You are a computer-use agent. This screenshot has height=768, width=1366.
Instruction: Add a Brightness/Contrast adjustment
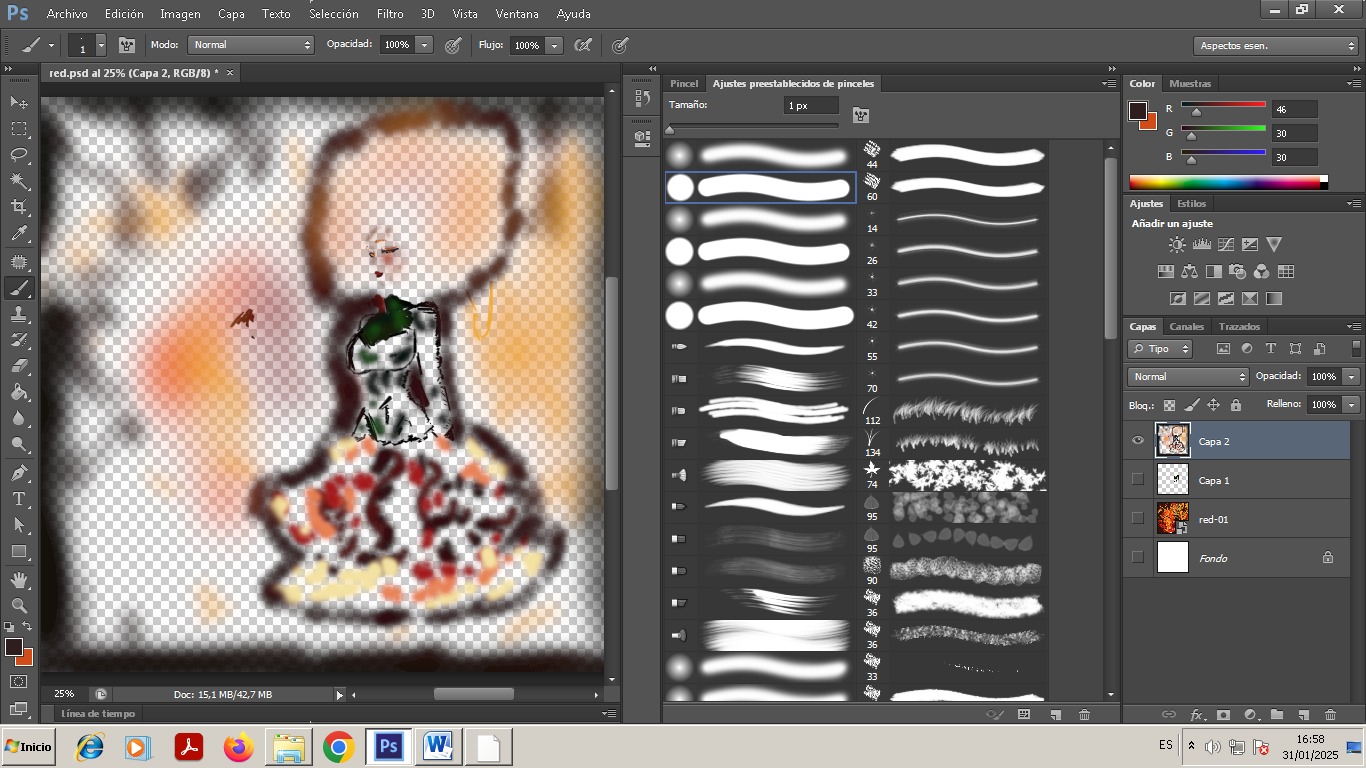click(1177, 244)
